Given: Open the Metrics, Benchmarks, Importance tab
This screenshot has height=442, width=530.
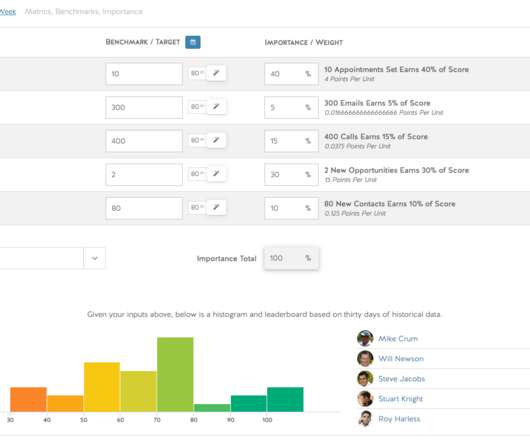Looking at the screenshot, I should point(84,11).
